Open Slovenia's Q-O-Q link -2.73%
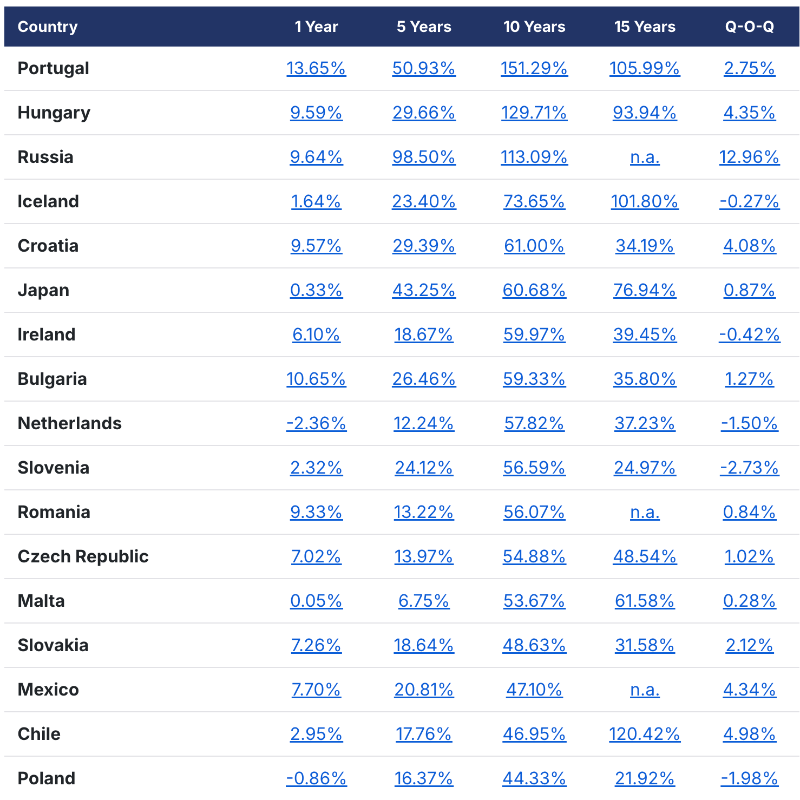800x800 pixels. click(749, 467)
